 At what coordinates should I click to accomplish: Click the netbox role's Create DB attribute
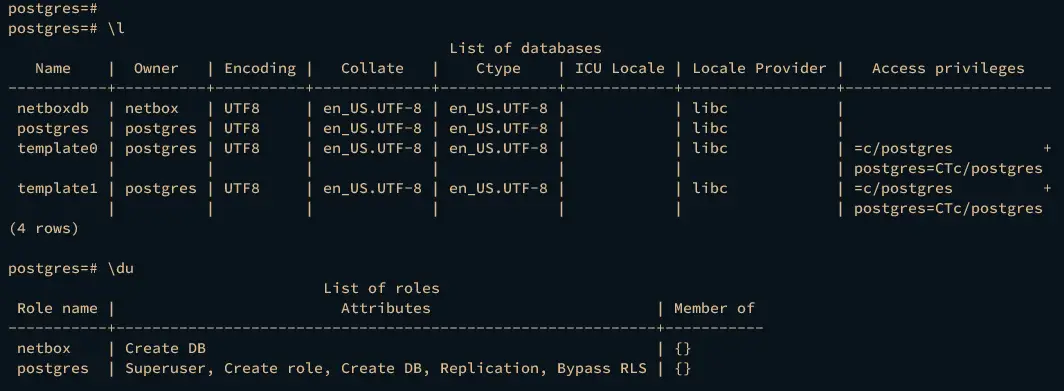click(x=166, y=348)
